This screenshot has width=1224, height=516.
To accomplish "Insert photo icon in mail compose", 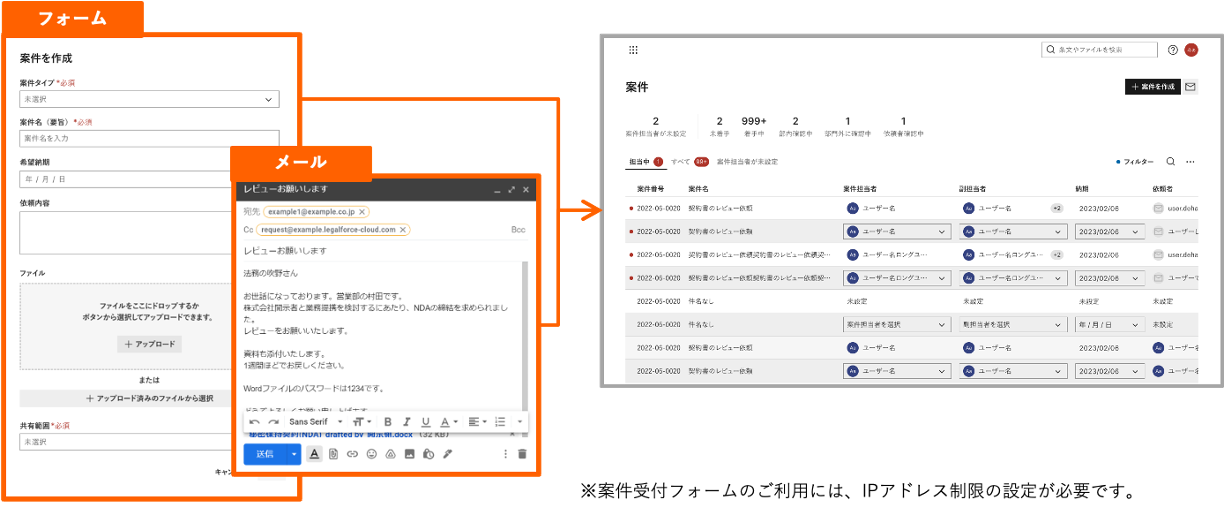I will (409, 454).
